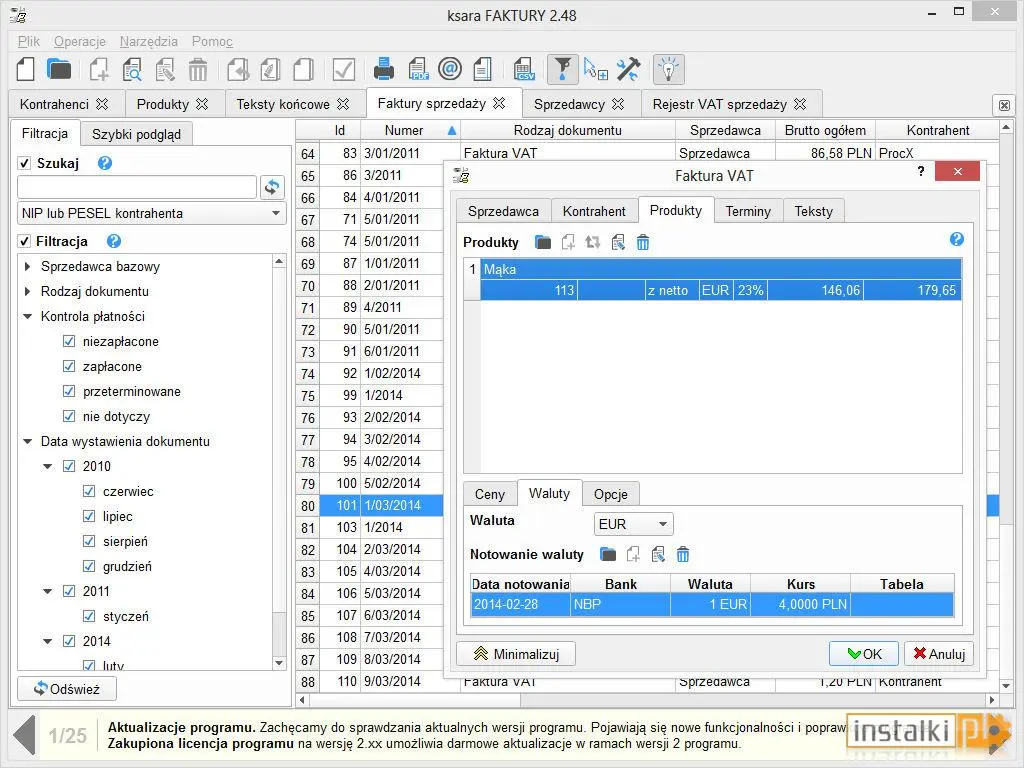This screenshot has height=768, width=1024.
Task: Toggle the filter funnel toolbar icon
Action: point(562,69)
